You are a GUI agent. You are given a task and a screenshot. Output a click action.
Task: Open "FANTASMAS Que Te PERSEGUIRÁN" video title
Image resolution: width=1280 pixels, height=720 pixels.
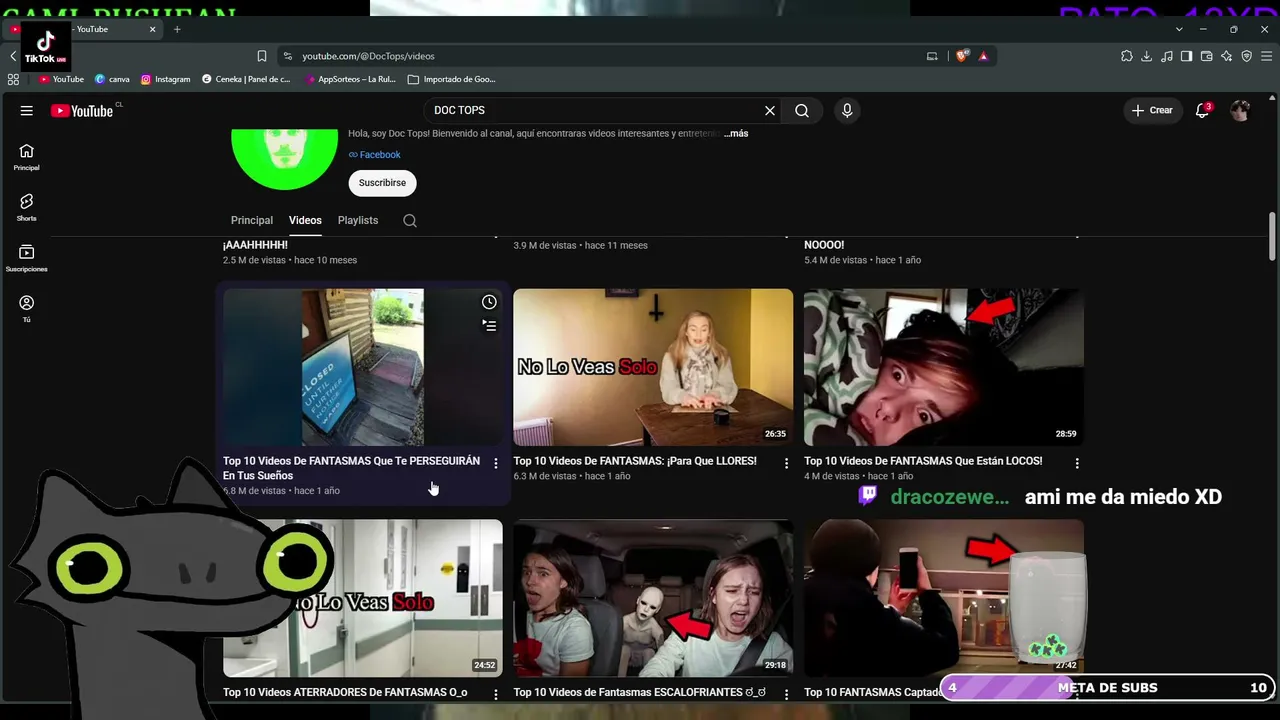(x=351, y=468)
